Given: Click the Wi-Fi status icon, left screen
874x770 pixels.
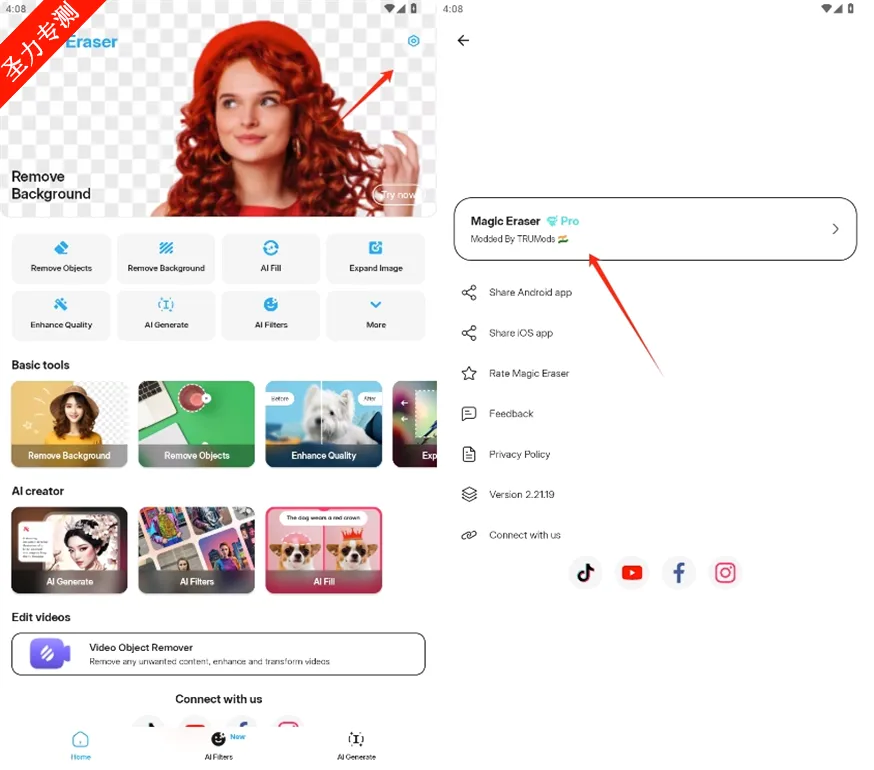Looking at the screenshot, I should tap(390, 8).
